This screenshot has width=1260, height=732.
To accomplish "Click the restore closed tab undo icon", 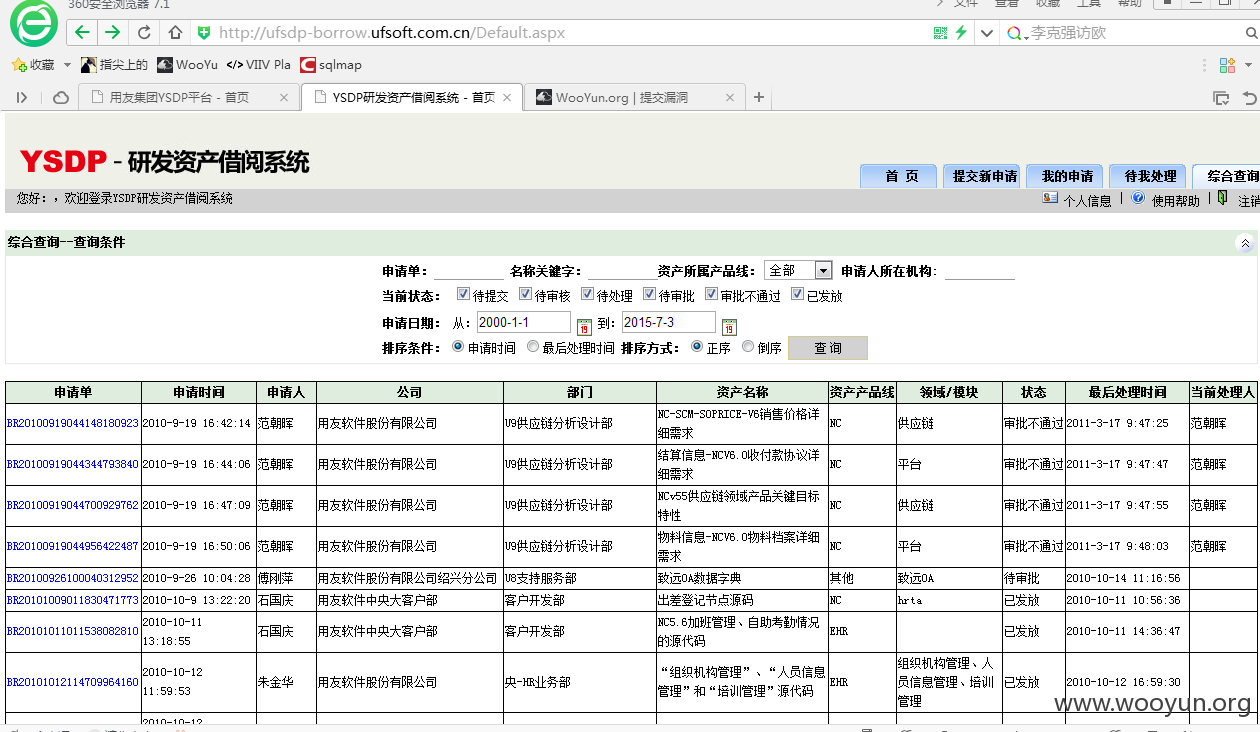I will (1250, 98).
